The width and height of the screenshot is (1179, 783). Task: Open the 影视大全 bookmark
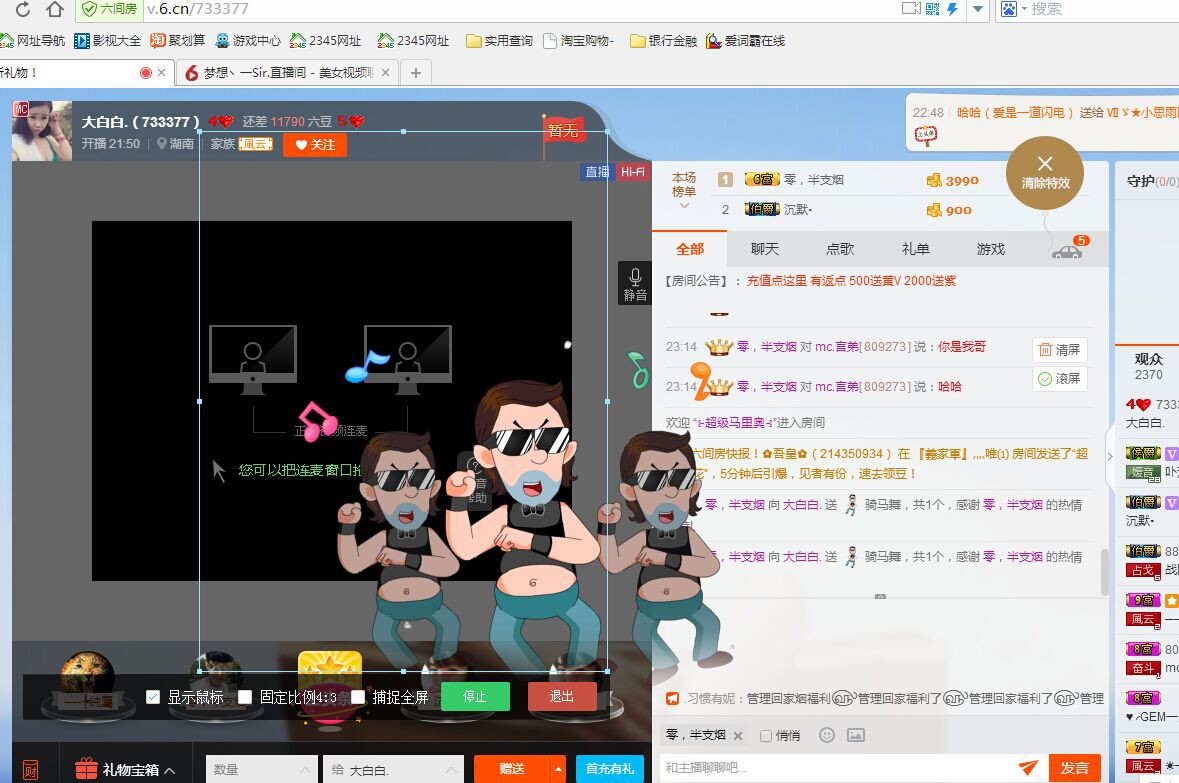point(108,41)
